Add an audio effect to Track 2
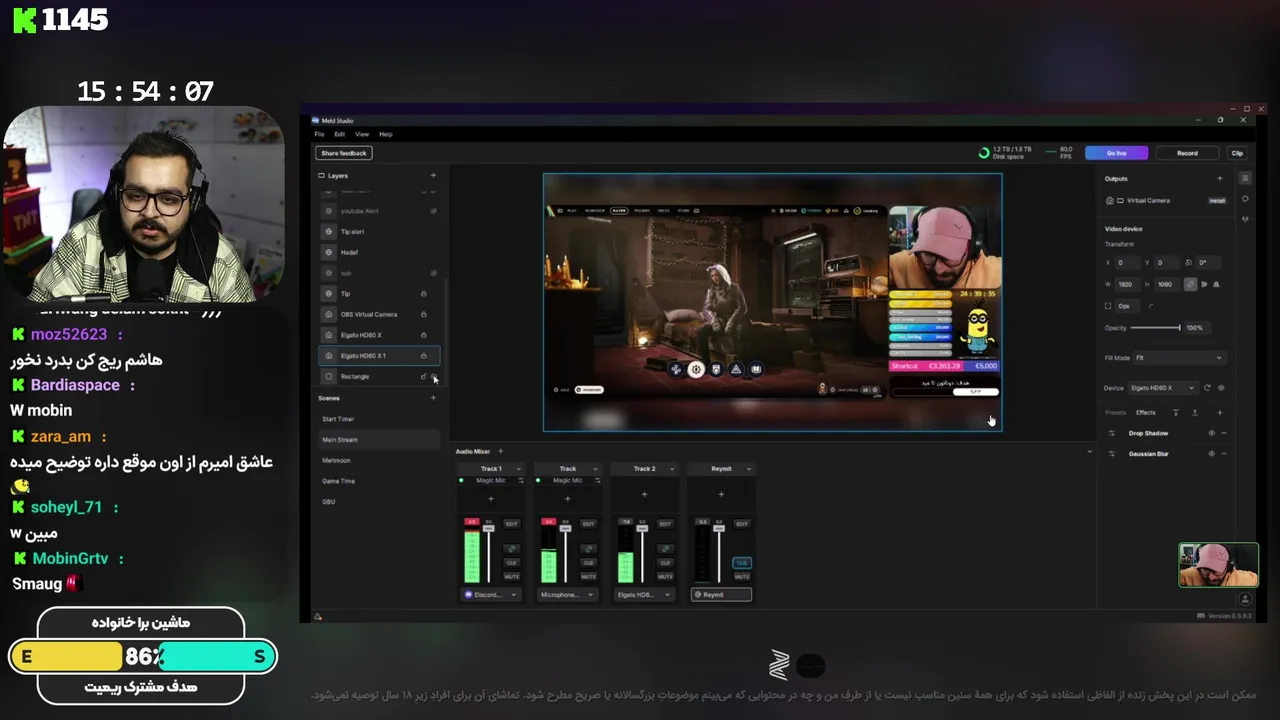Viewport: 1280px width, 720px height. click(x=644, y=494)
